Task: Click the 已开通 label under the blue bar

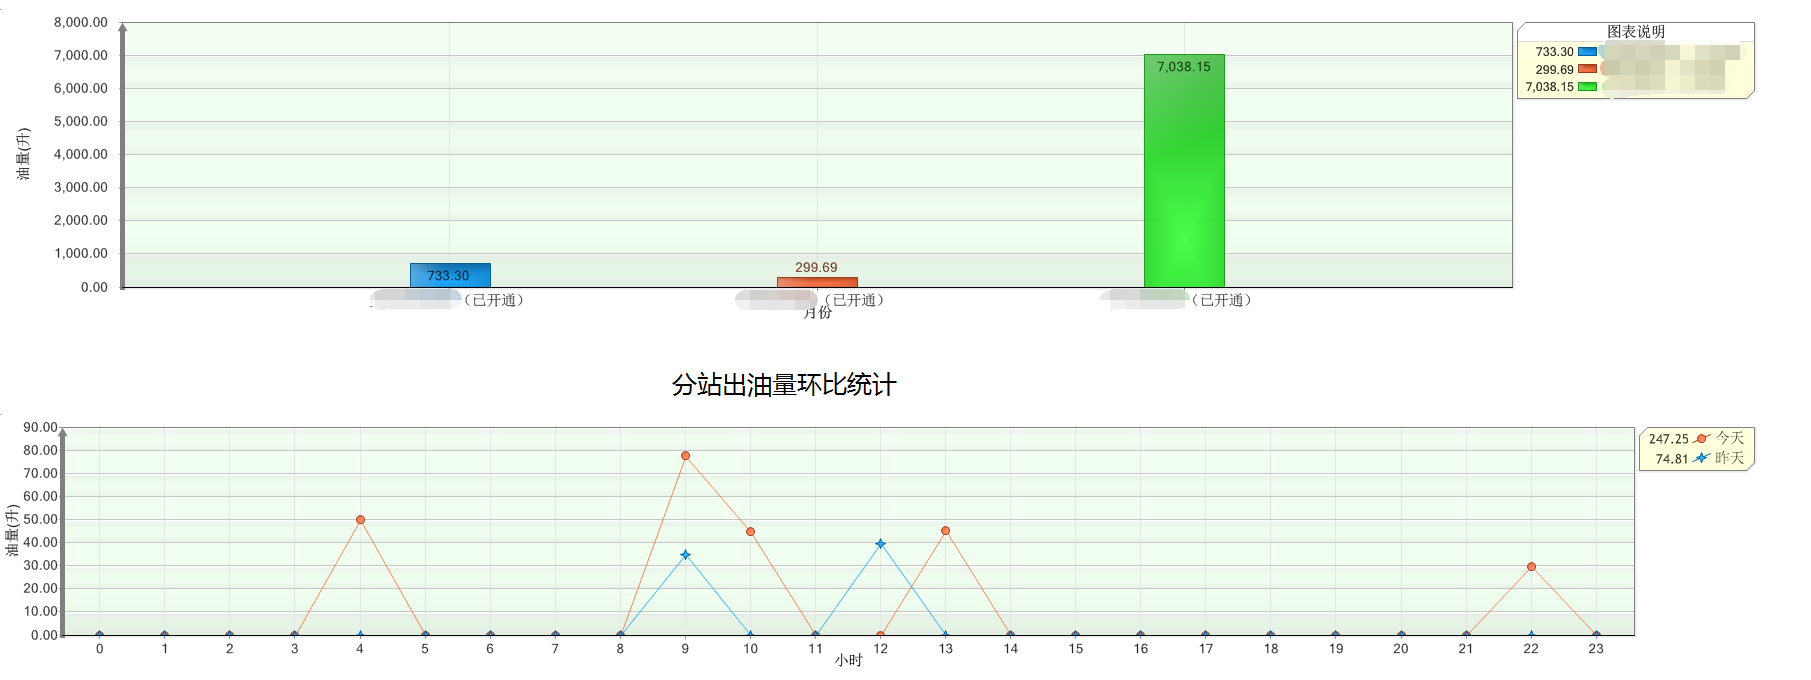Action: [x=494, y=300]
